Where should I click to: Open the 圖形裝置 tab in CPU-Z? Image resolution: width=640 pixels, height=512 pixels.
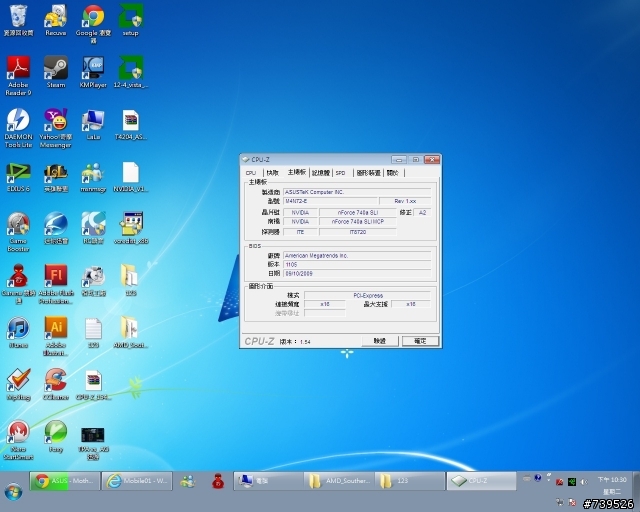369,173
